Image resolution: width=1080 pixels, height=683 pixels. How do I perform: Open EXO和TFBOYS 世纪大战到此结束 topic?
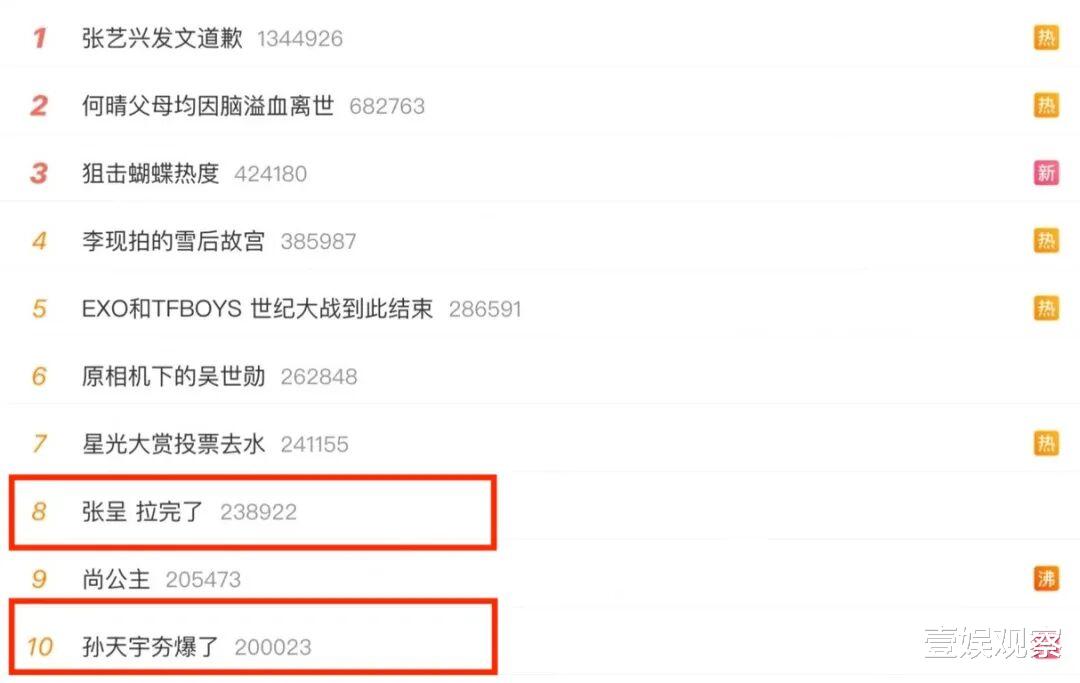[x=257, y=308]
